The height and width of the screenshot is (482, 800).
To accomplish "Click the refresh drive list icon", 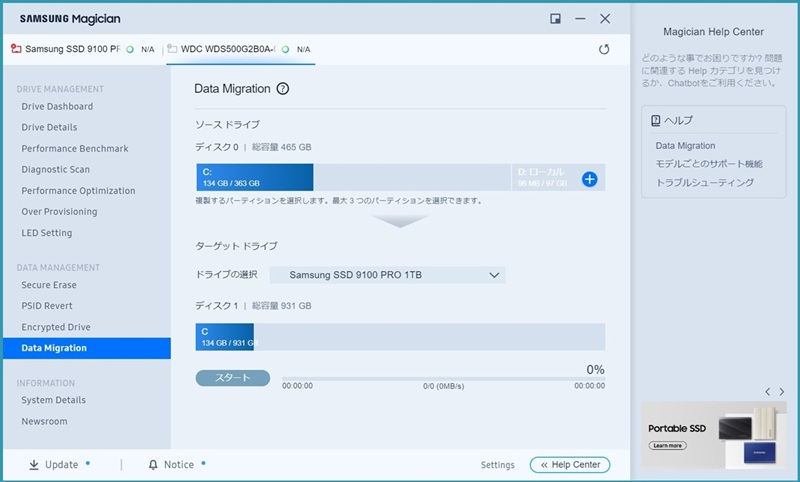I will pyautogui.click(x=604, y=49).
